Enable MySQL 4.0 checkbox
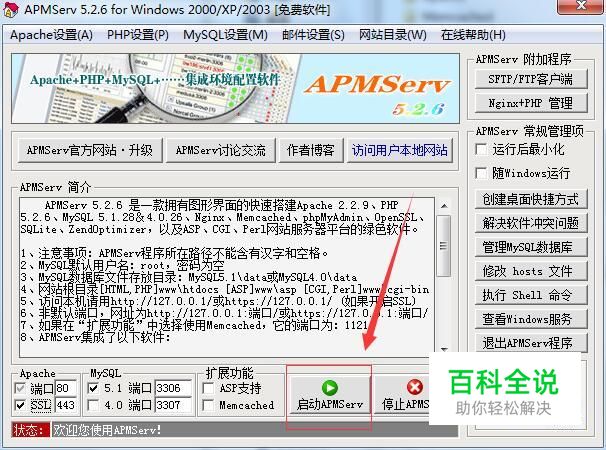The width and height of the screenshot is (606, 450). tap(93, 405)
